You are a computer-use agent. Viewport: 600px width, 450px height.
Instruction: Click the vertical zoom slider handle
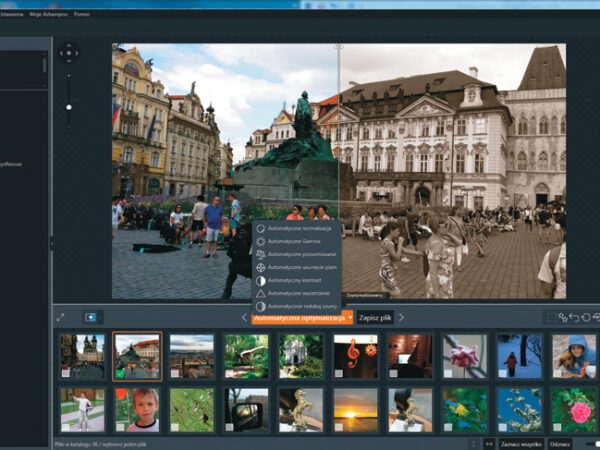68,107
